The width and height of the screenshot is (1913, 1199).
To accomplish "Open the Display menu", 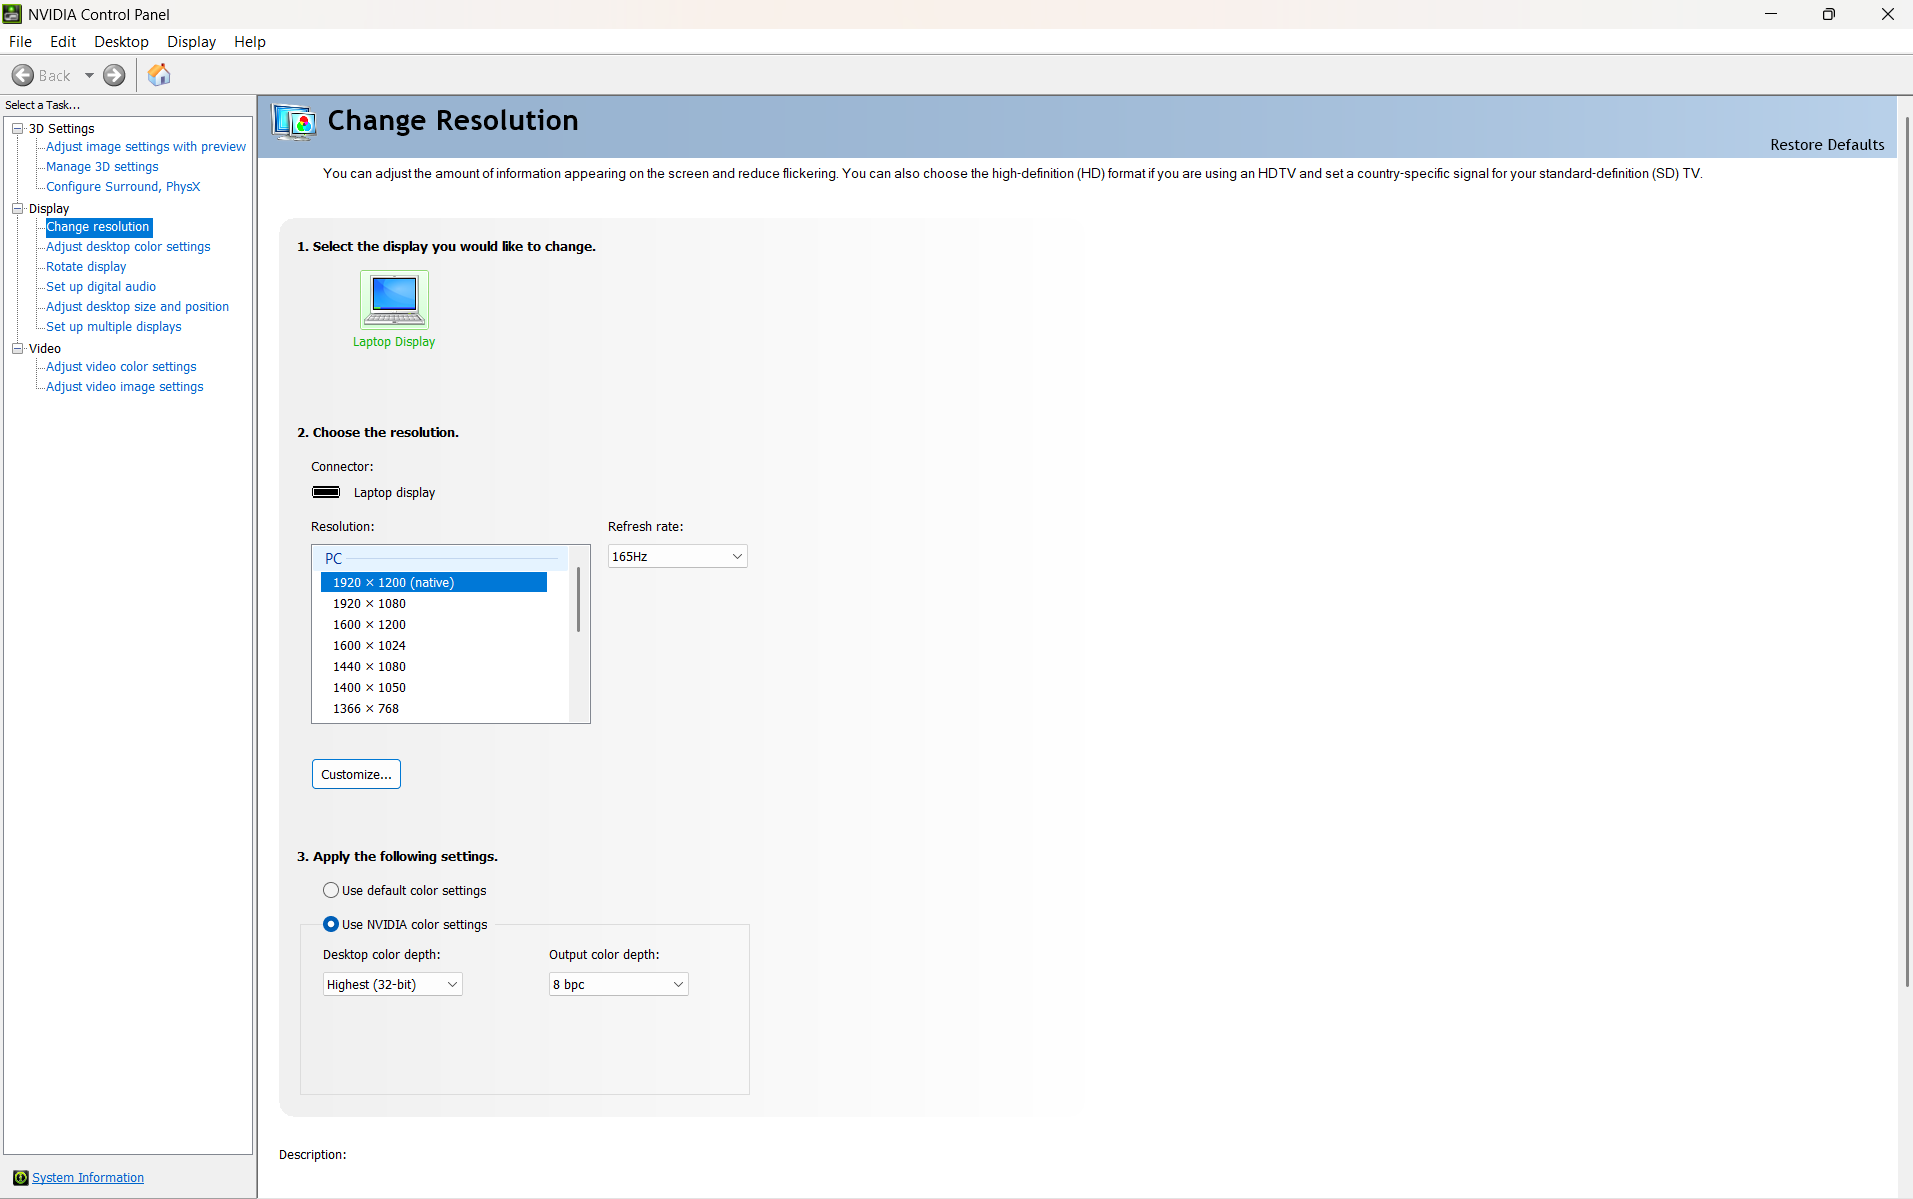I will 191,41.
